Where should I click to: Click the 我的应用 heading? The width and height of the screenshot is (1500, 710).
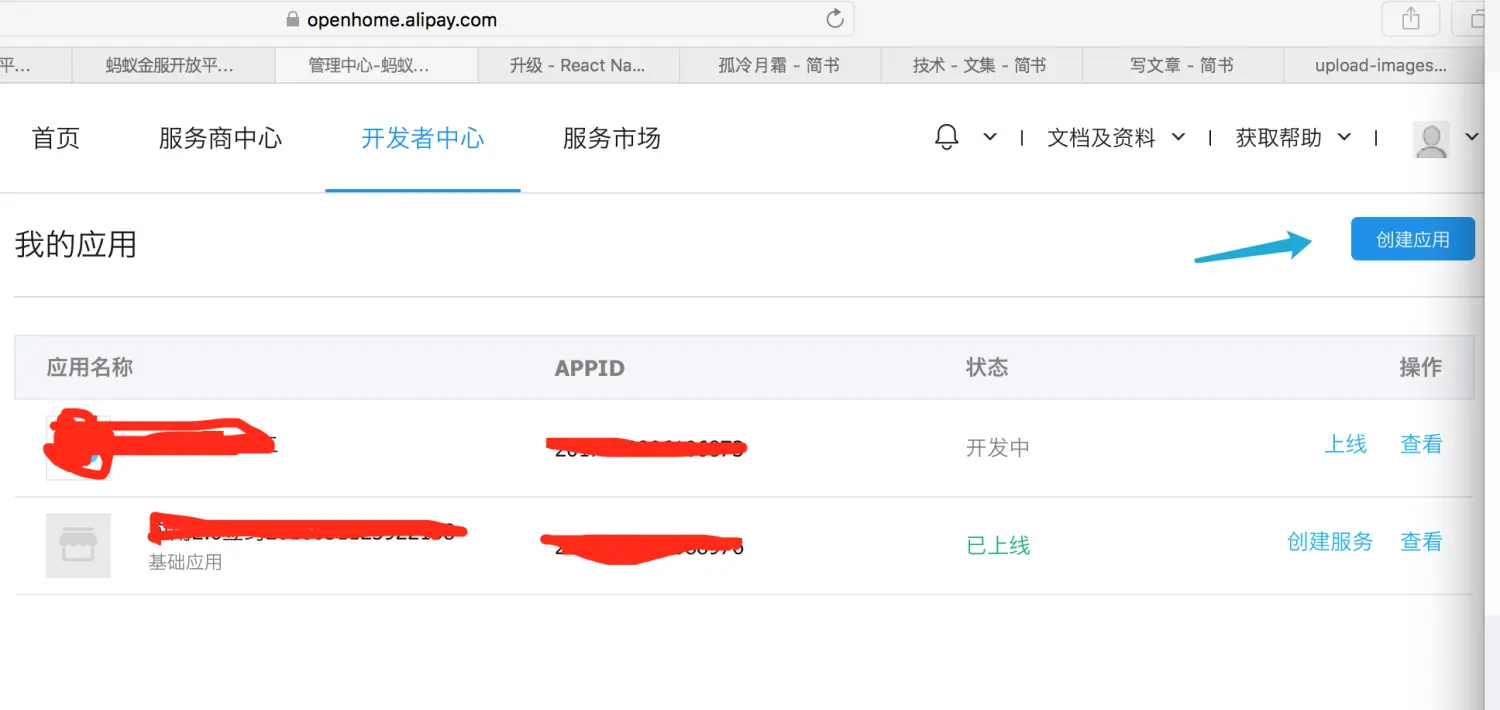pos(76,245)
